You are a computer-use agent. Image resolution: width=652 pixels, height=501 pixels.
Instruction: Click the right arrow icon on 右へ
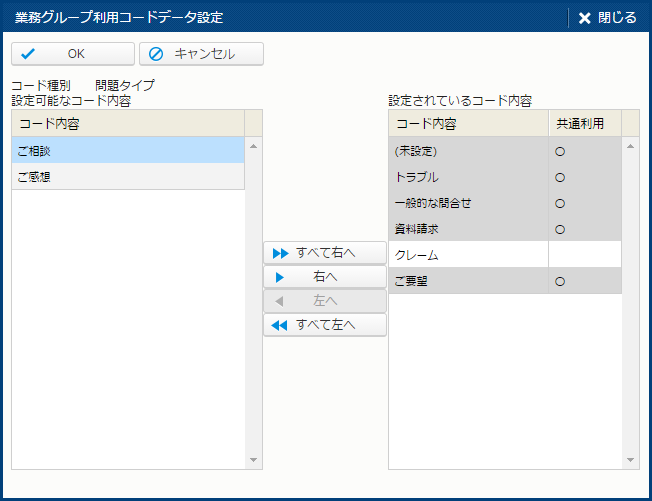coord(279,277)
